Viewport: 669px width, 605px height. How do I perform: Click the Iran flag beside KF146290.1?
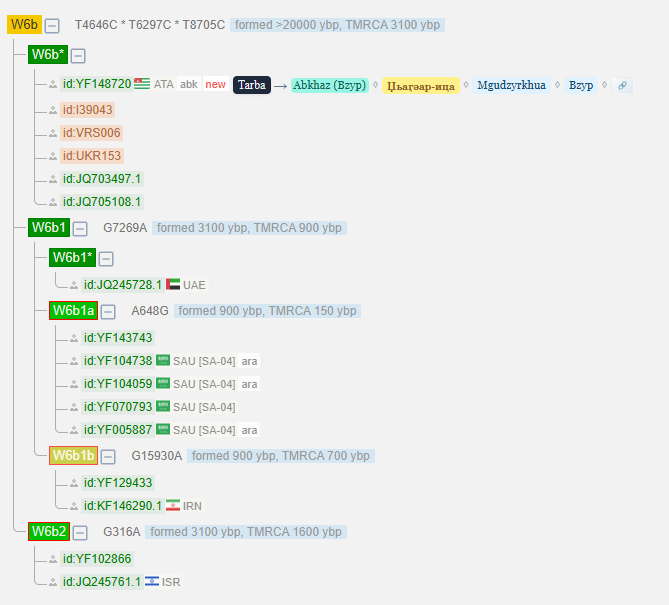[173, 505]
